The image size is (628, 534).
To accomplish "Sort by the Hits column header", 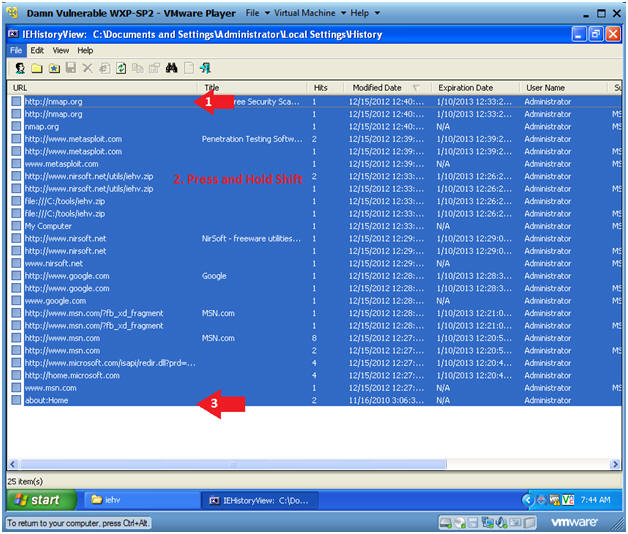I will pos(325,88).
